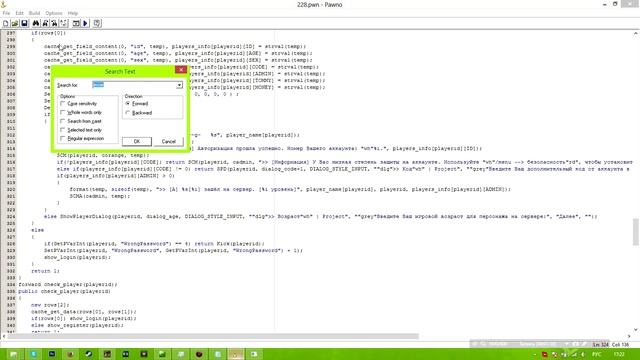Click code line 'return 1;' on line 332
Screen dimensions: 640x360
pos(45,271)
